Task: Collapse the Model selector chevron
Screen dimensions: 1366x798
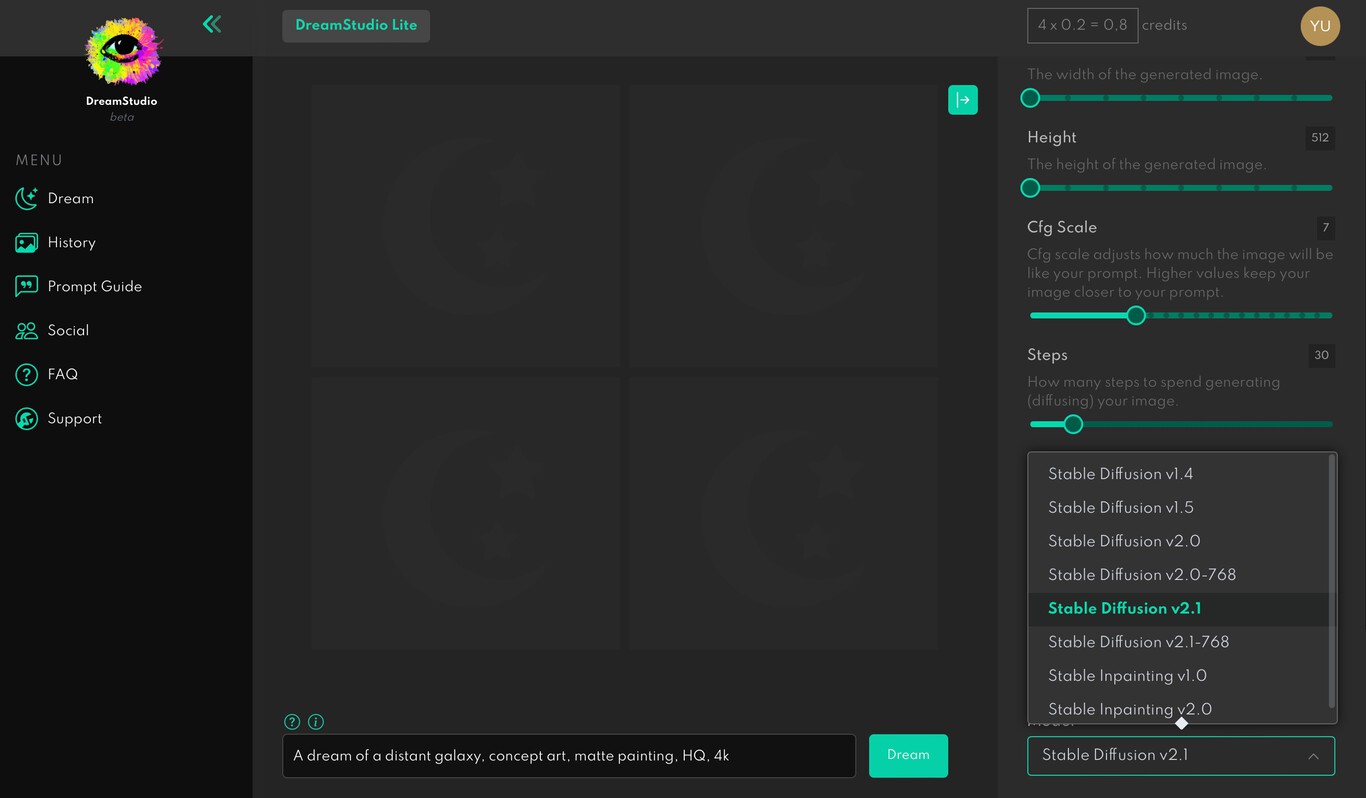Action: (x=1314, y=756)
